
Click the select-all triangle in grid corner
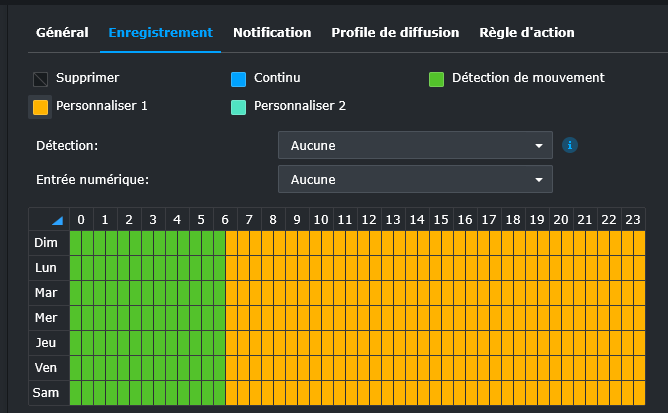pos(57,220)
